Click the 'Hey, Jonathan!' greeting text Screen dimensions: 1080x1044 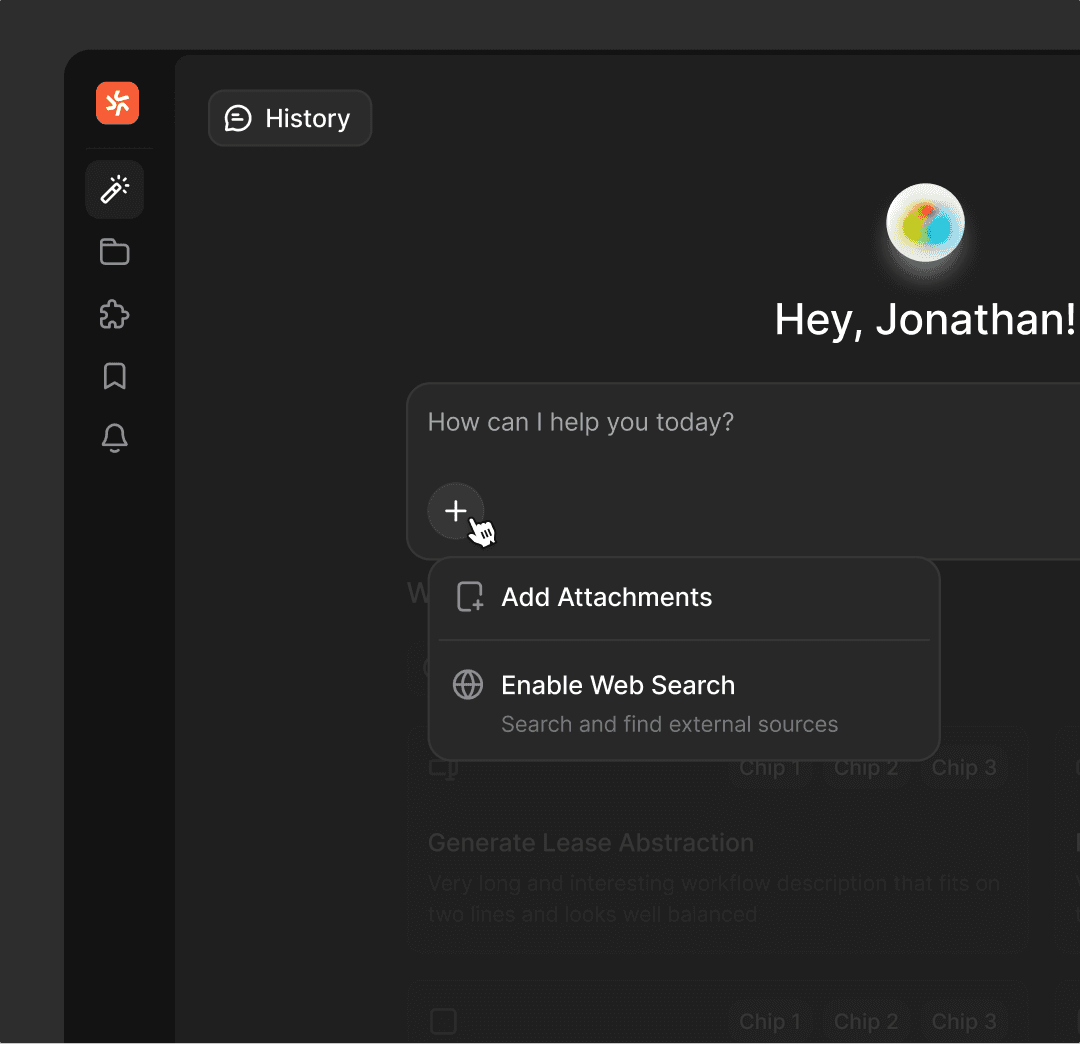coord(925,320)
